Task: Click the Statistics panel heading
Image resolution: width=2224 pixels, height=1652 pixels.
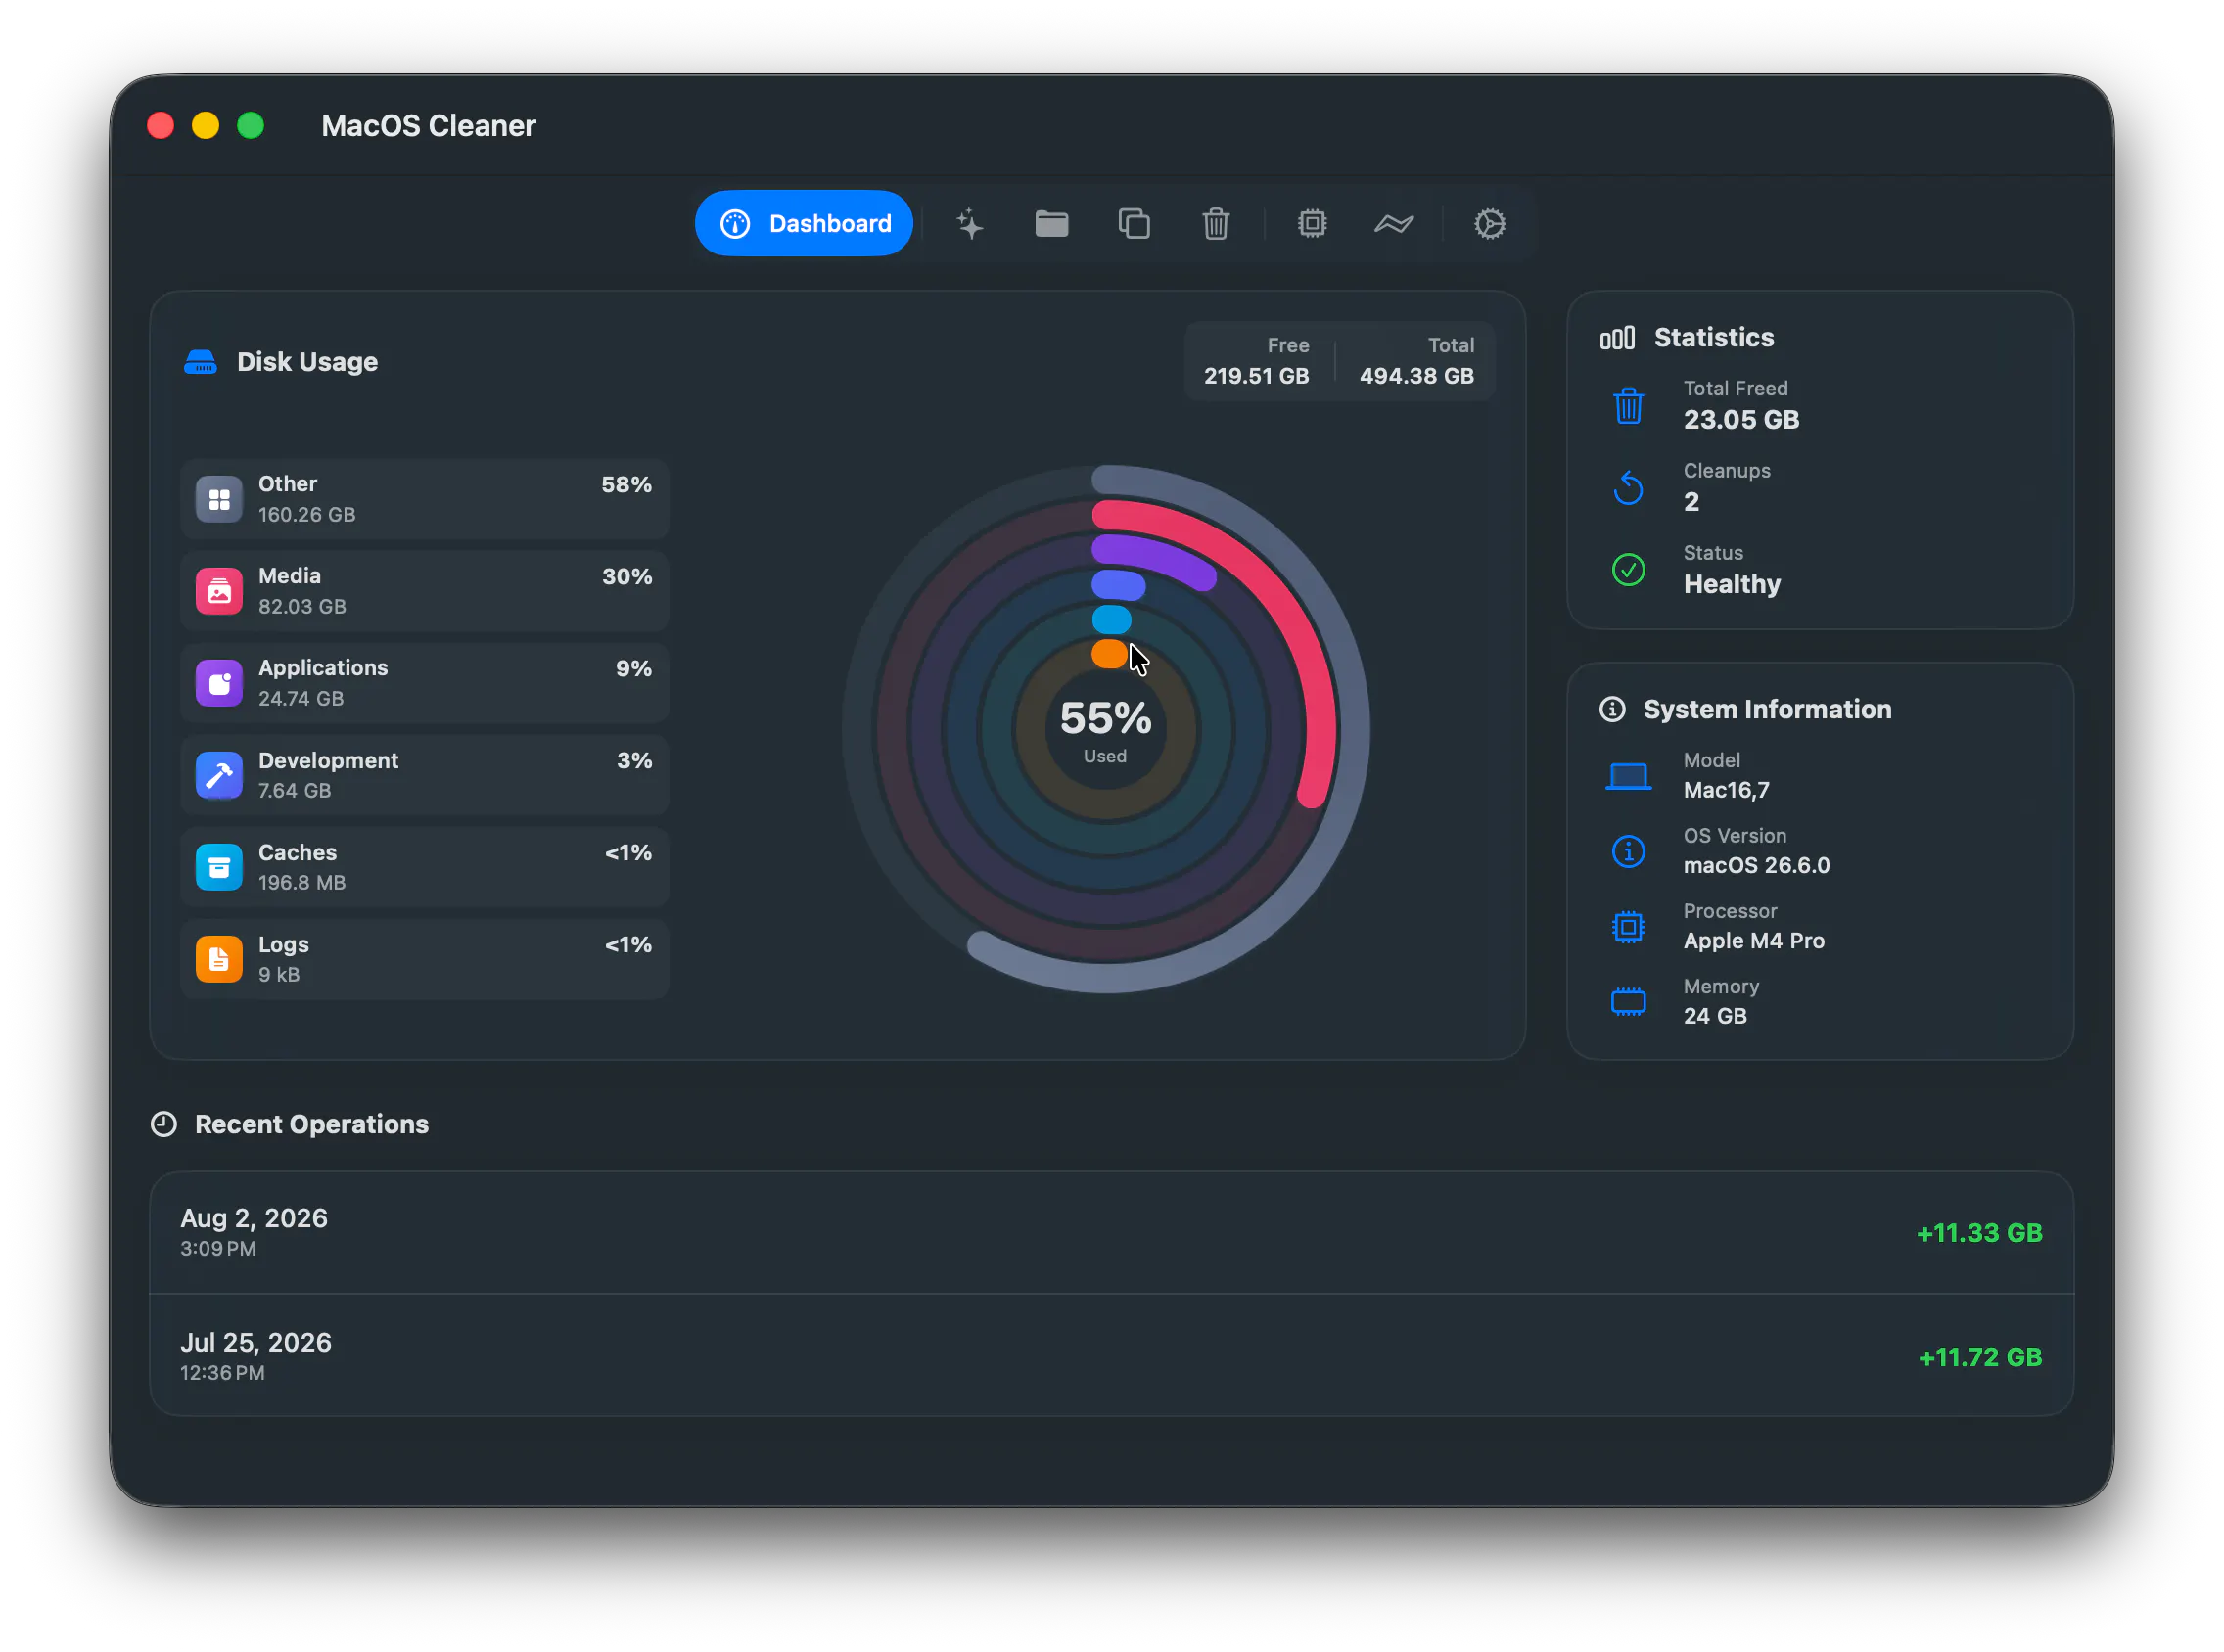Action: click(1714, 337)
